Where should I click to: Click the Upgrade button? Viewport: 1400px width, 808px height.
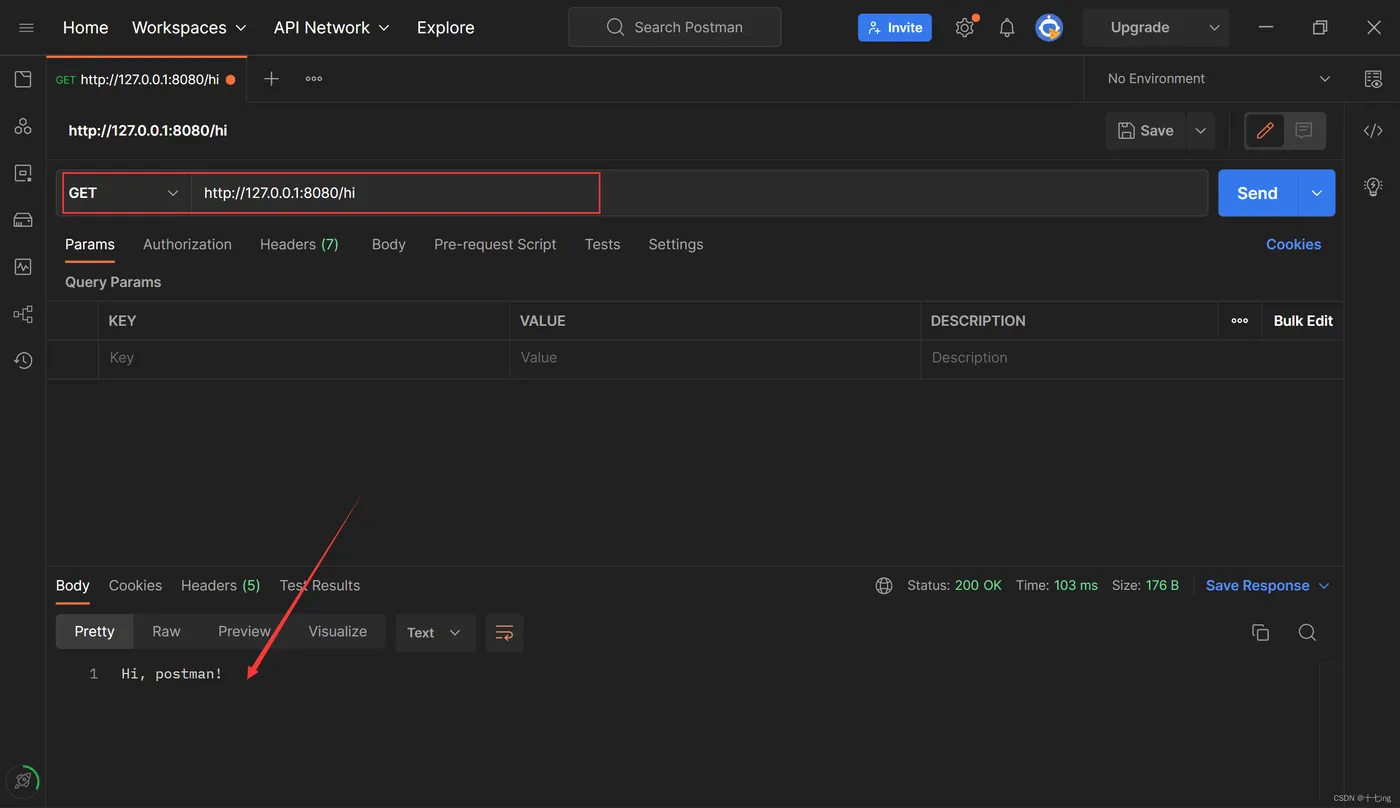pyautogui.click(x=1140, y=28)
